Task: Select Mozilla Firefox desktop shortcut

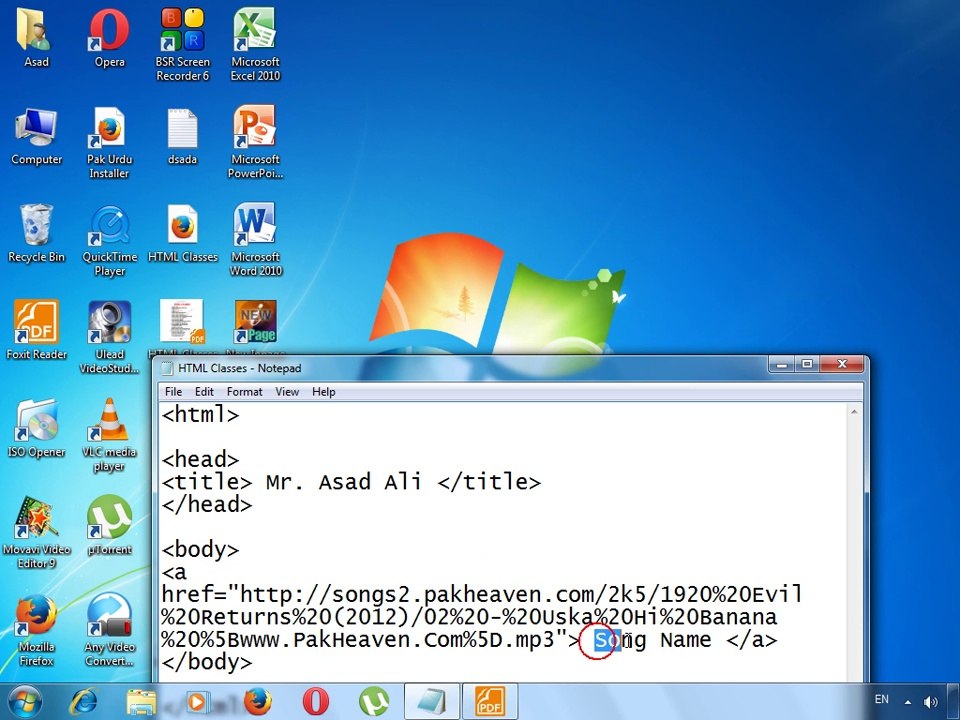Action: click(36, 614)
